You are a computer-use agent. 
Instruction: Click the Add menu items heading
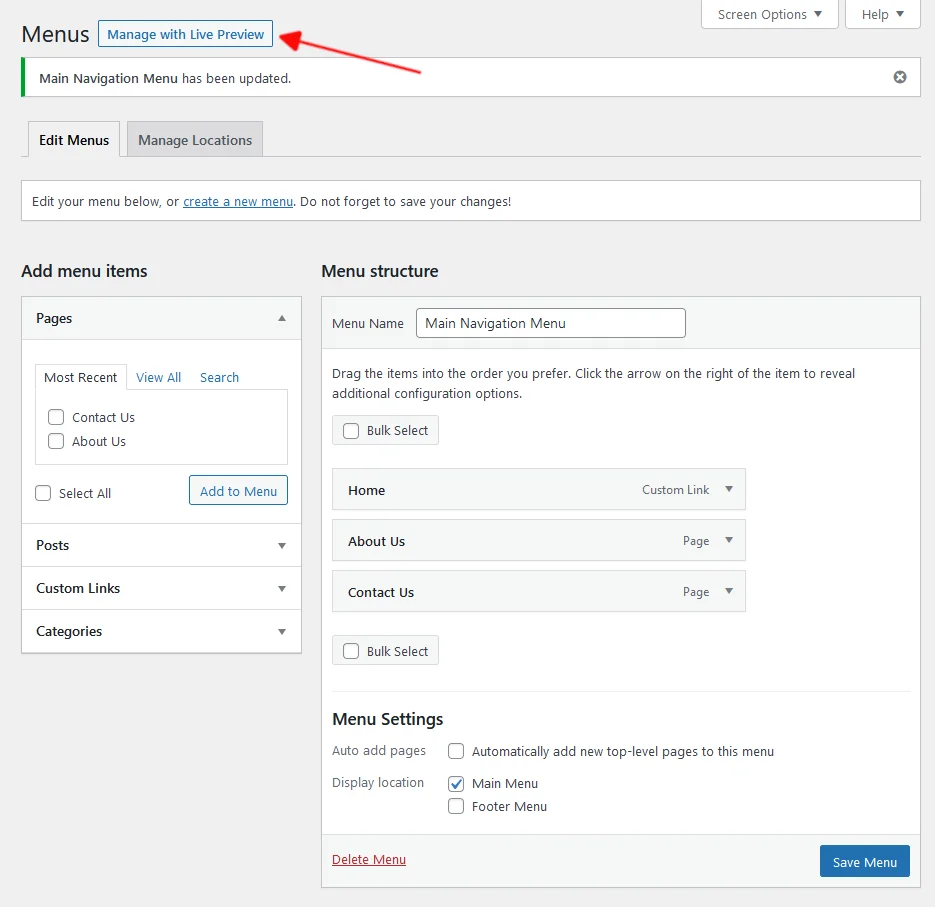pos(84,271)
